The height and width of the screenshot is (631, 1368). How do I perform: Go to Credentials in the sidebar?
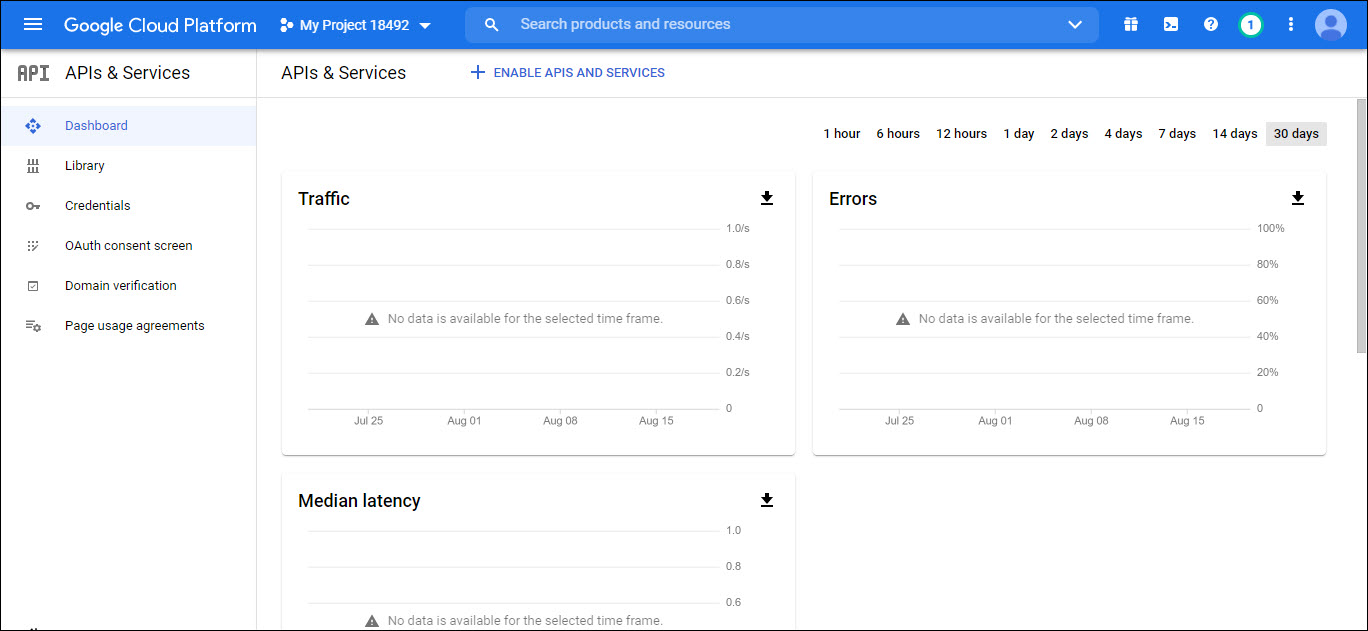pos(98,206)
